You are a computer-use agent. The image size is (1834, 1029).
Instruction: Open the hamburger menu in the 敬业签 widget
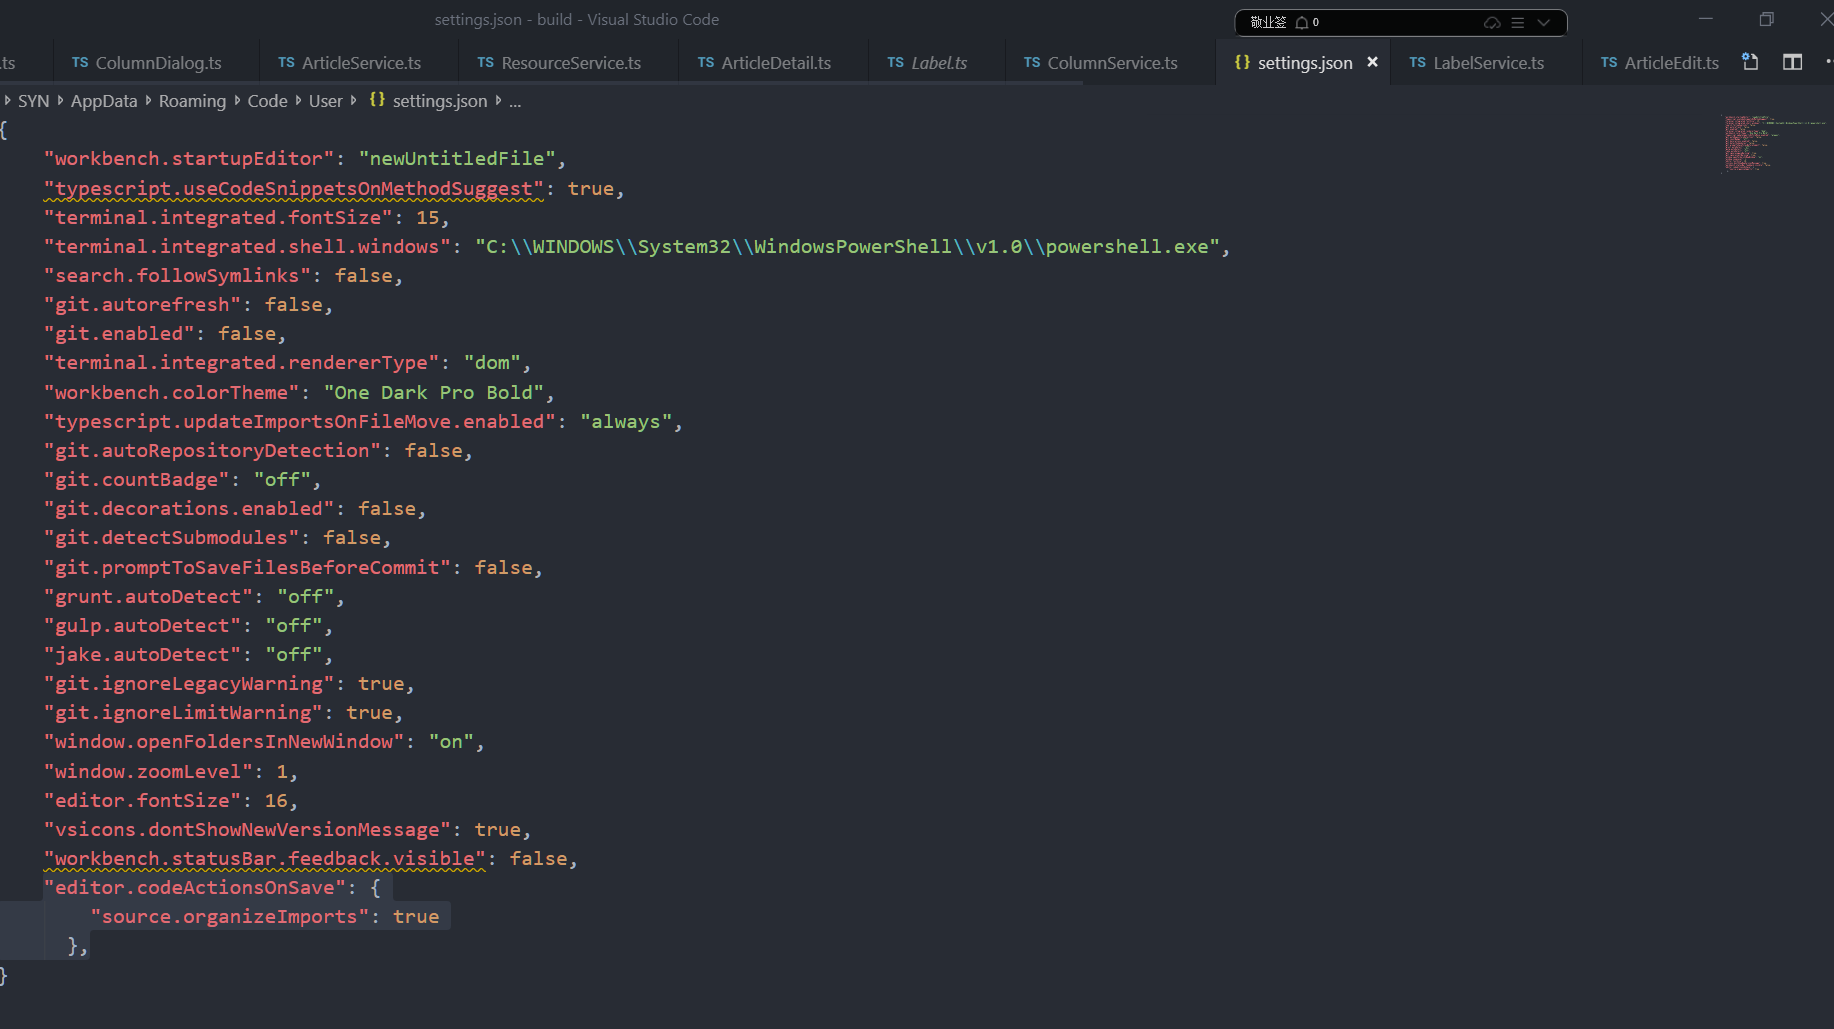coord(1517,22)
